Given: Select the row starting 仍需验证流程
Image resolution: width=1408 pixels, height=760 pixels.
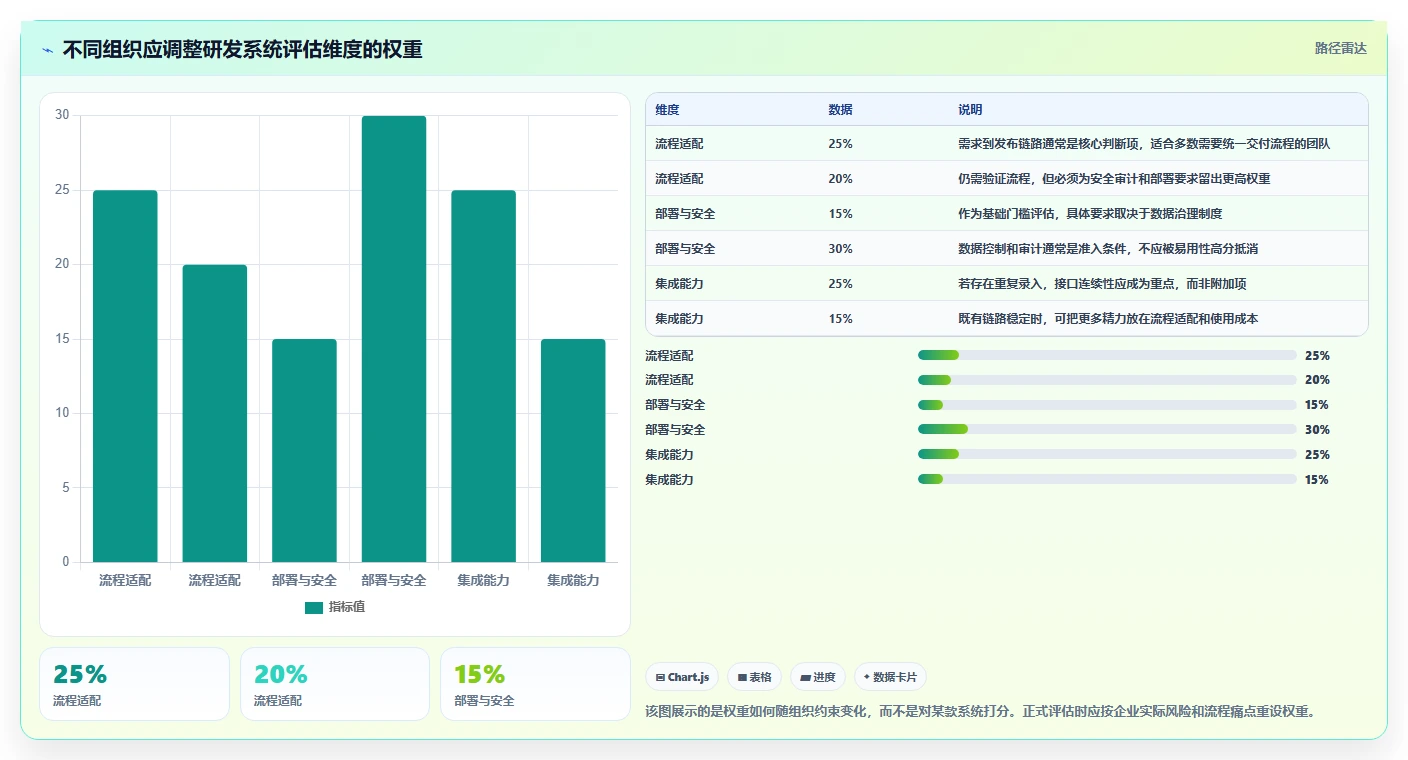Looking at the screenshot, I should (1007, 178).
